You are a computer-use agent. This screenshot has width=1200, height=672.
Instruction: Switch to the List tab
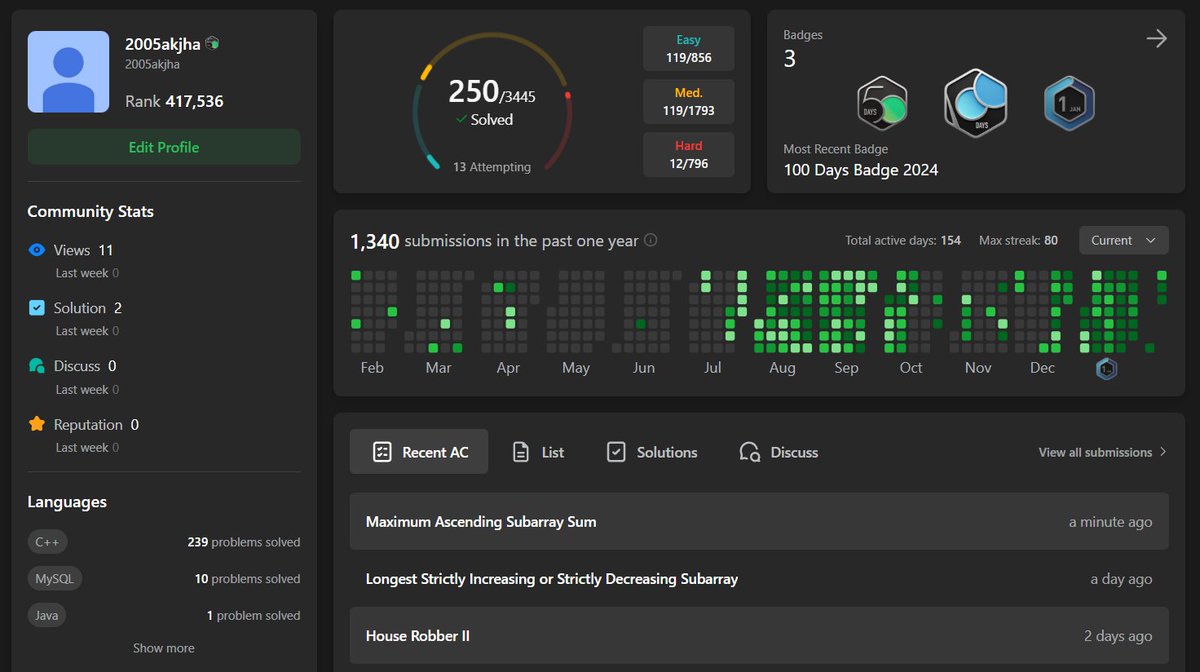pos(538,452)
